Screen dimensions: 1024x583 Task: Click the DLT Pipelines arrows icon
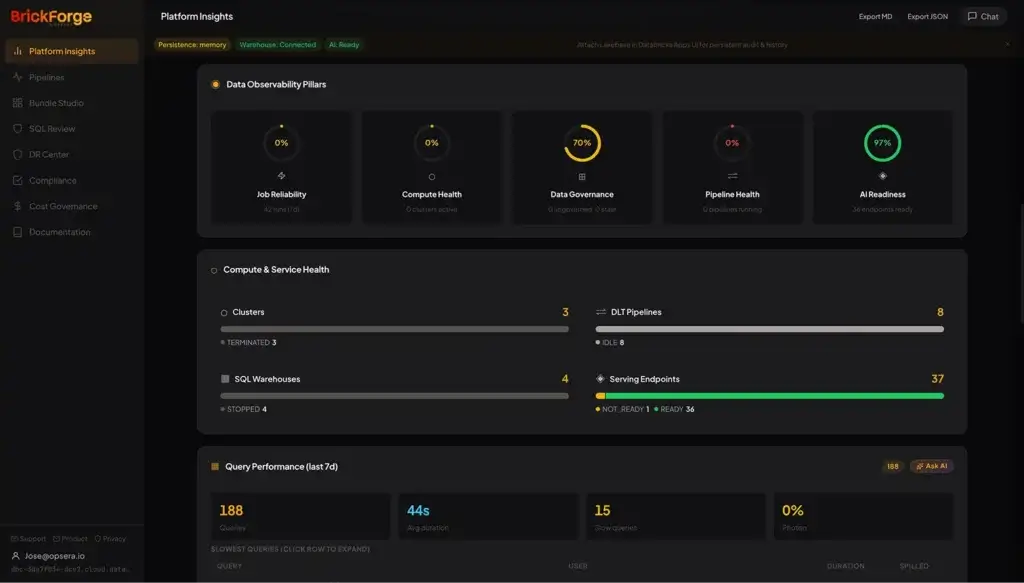point(601,312)
